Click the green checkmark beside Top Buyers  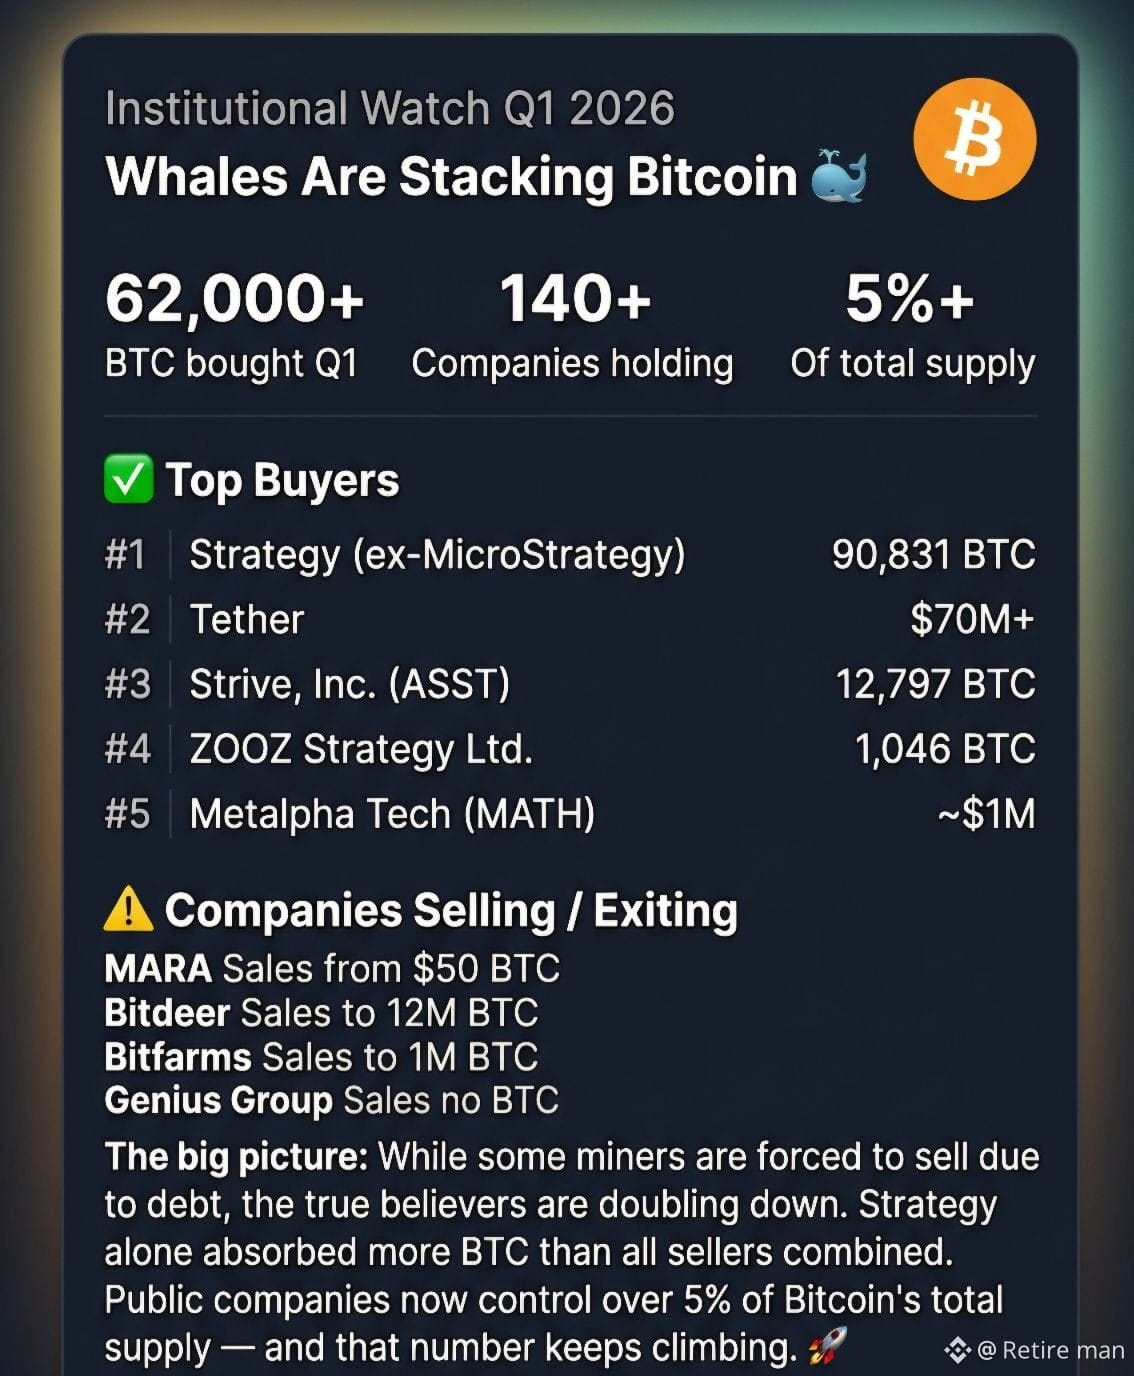tap(128, 480)
